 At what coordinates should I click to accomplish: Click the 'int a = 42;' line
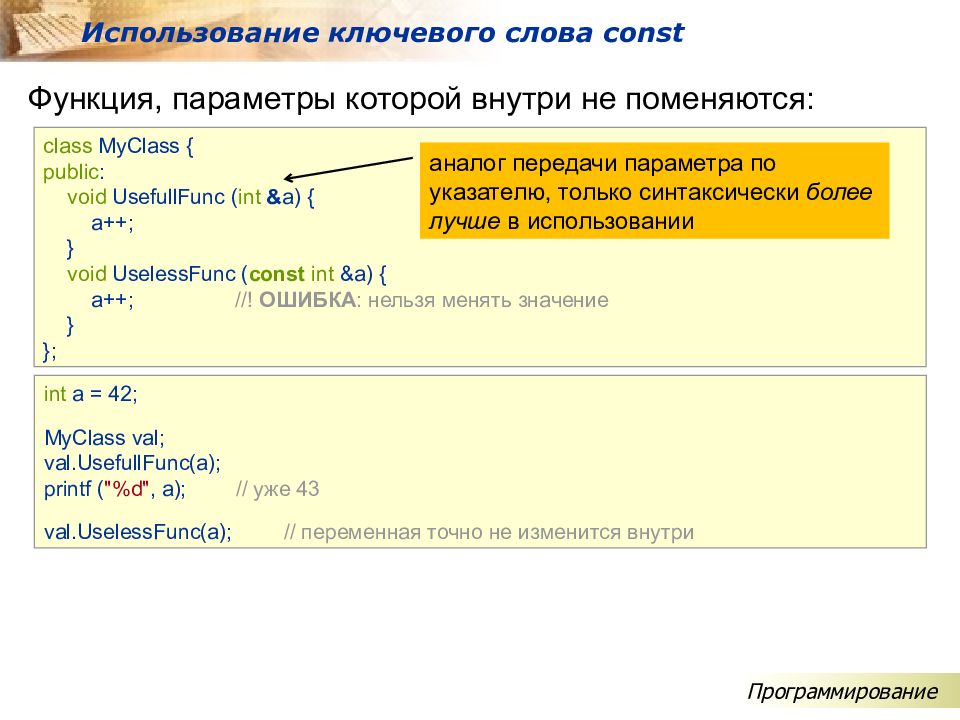[x=91, y=394]
